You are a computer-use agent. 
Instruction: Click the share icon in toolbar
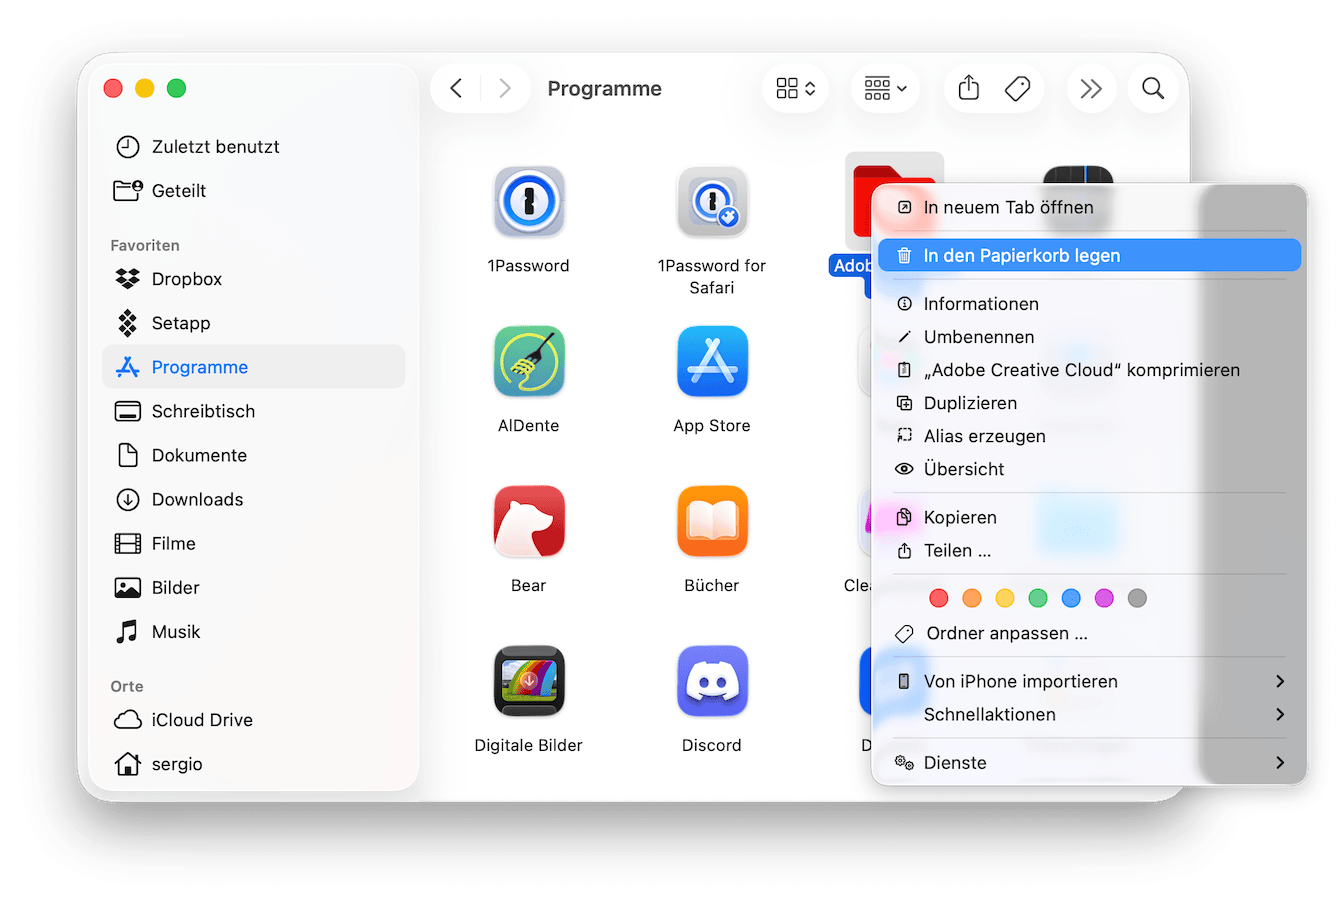point(968,89)
